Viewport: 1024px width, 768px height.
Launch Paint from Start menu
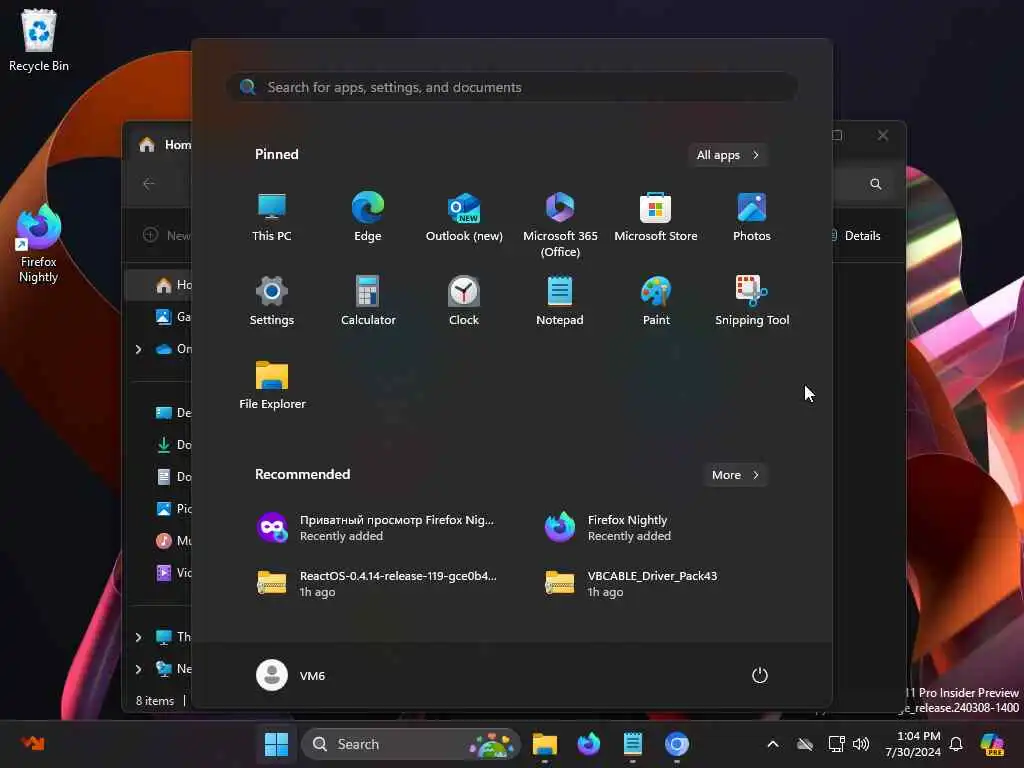click(656, 301)
